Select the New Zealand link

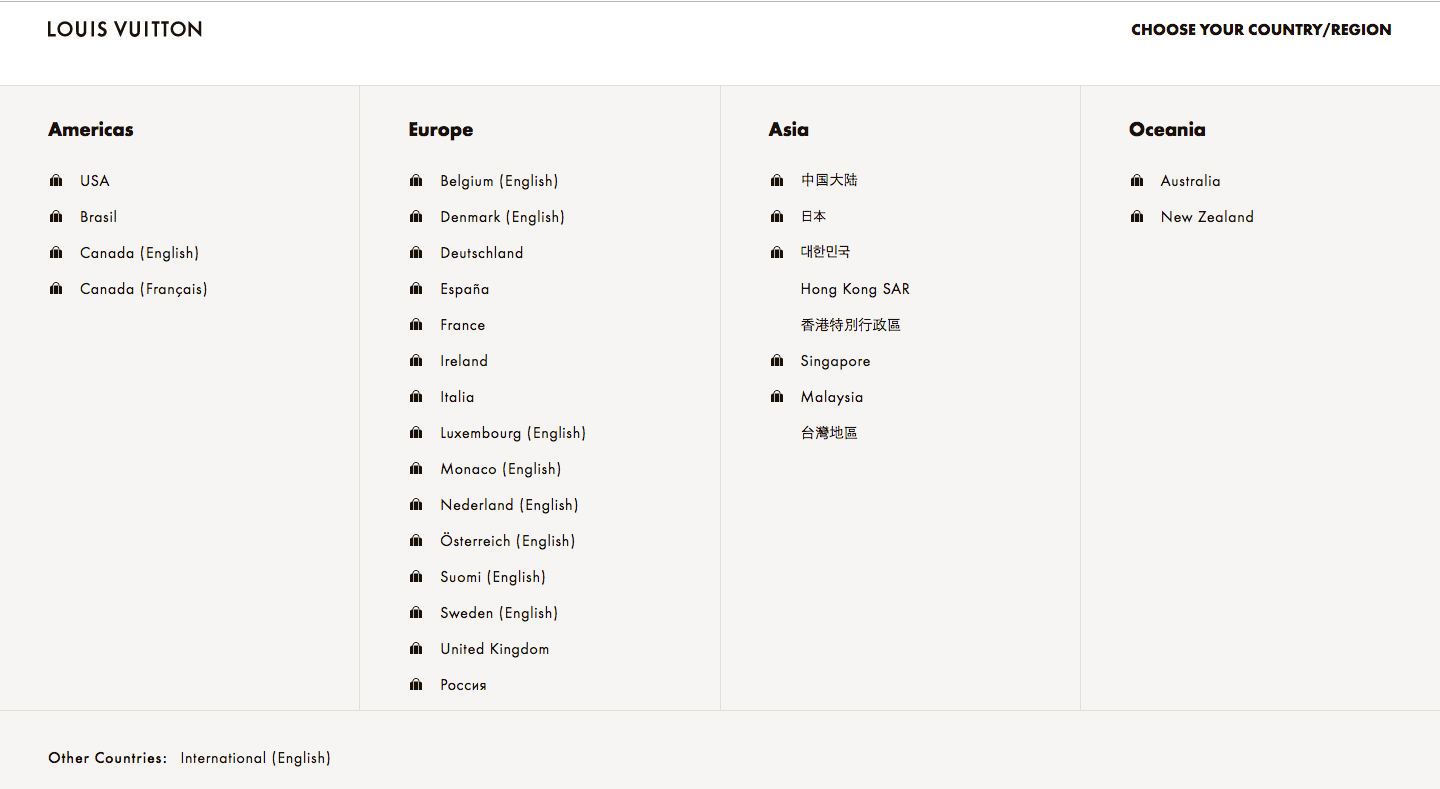click(1207, 217)
